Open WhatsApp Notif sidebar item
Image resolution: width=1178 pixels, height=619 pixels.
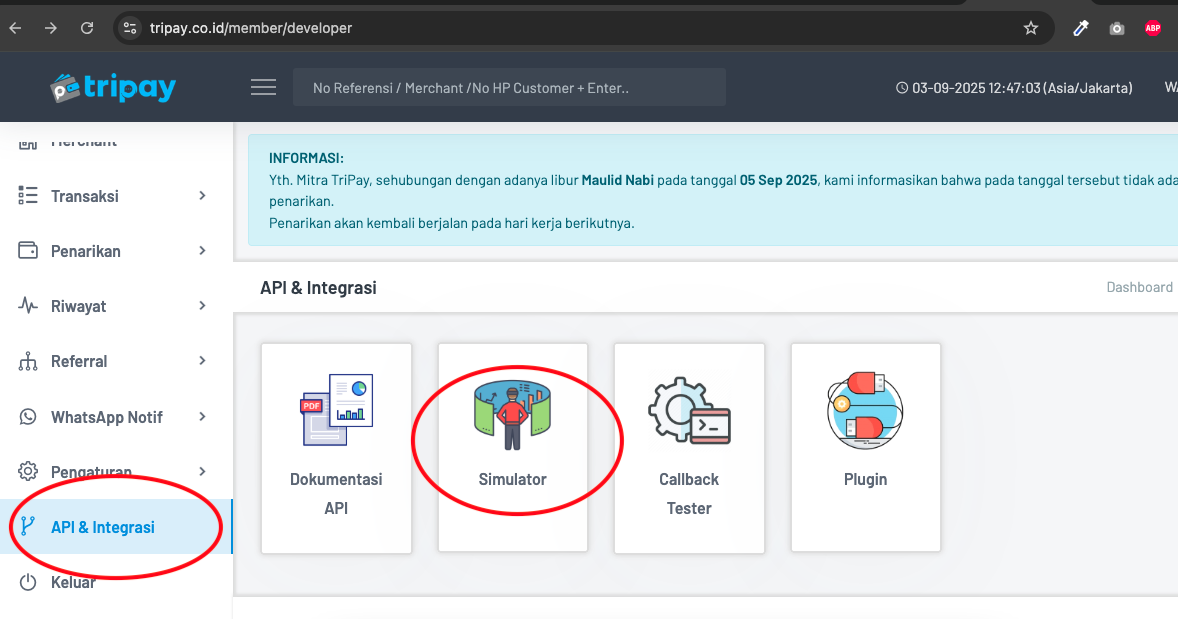tap(106, 417)
